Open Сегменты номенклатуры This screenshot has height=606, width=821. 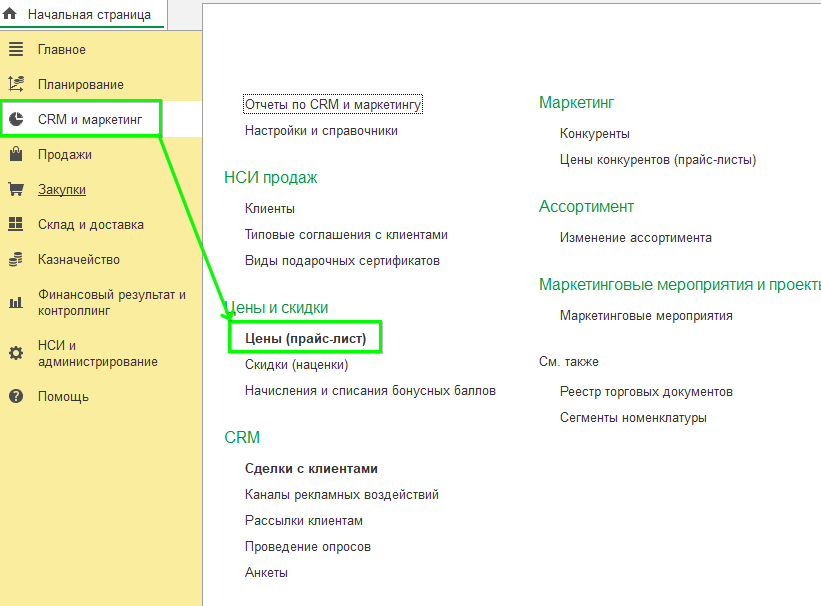pyautogui.click(x=633, y=418)
